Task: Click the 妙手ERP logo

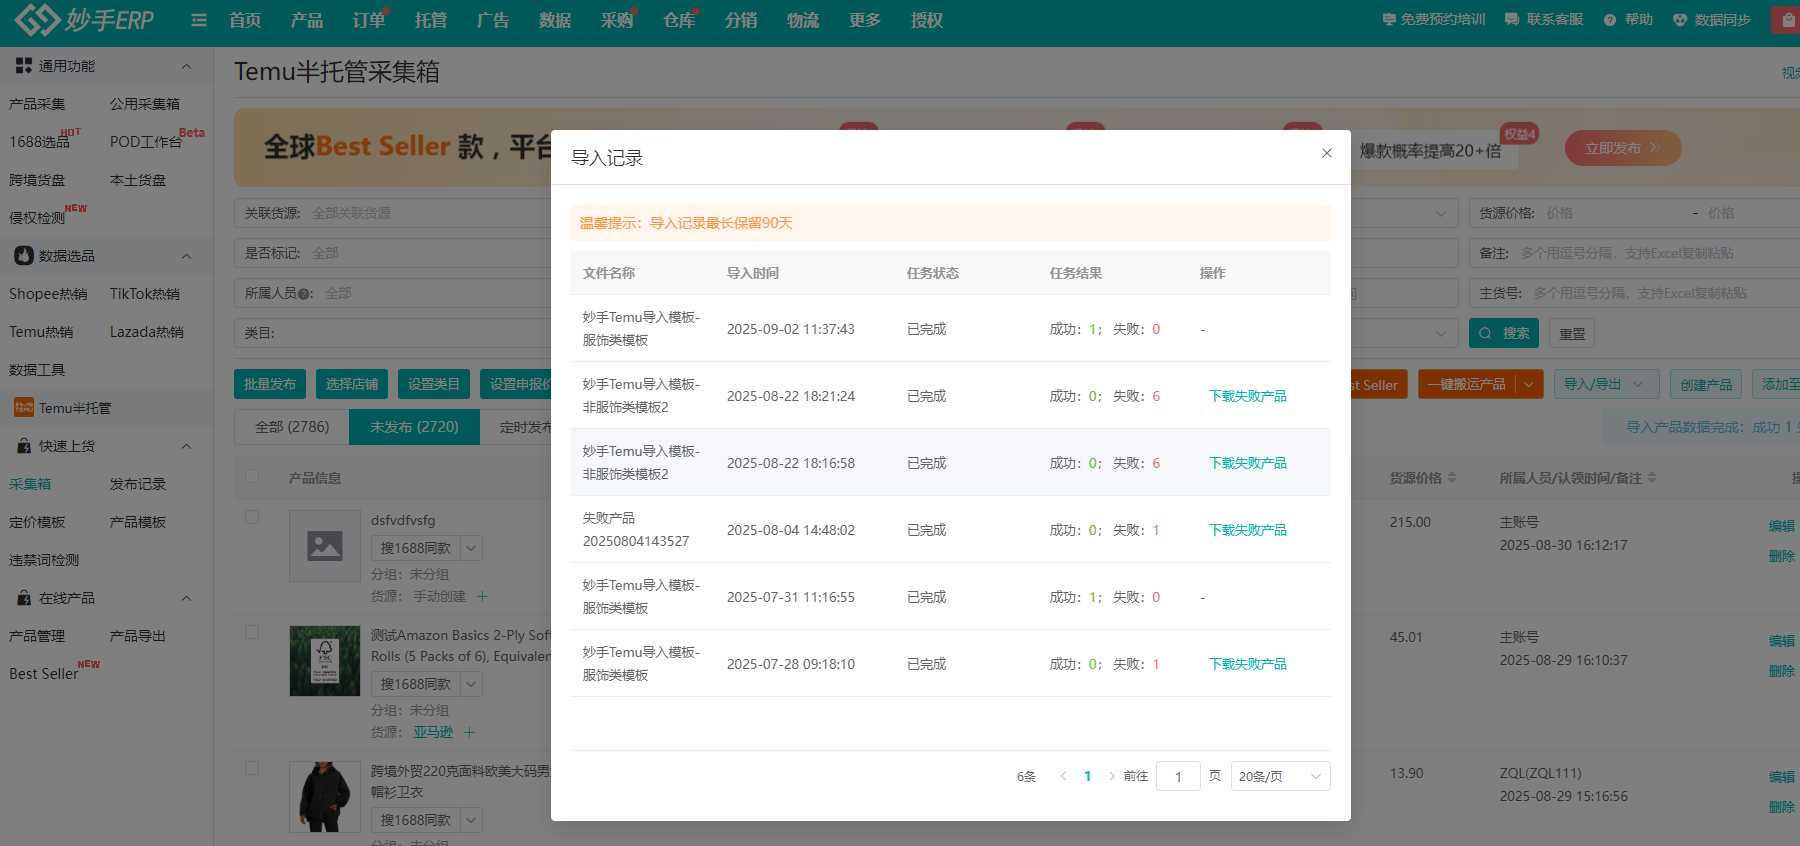Action: click(84, 19)
